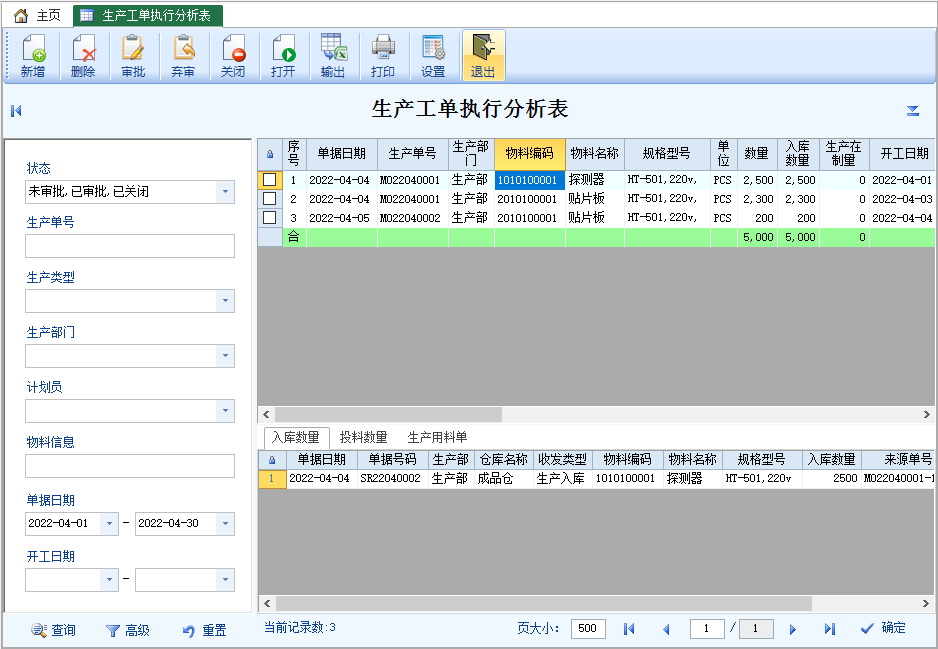Click the 重置 (Reset) button
This screenshot has width=938, height=649.
(204, 630)
